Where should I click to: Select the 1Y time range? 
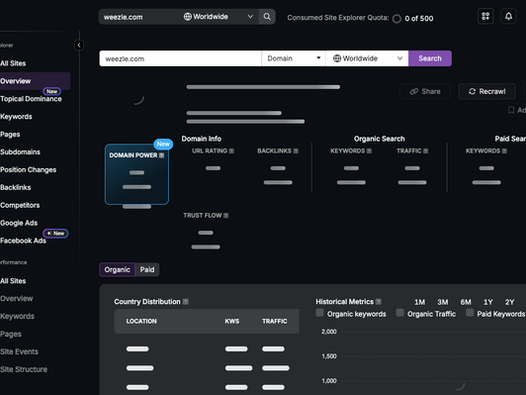coord(488,302)
